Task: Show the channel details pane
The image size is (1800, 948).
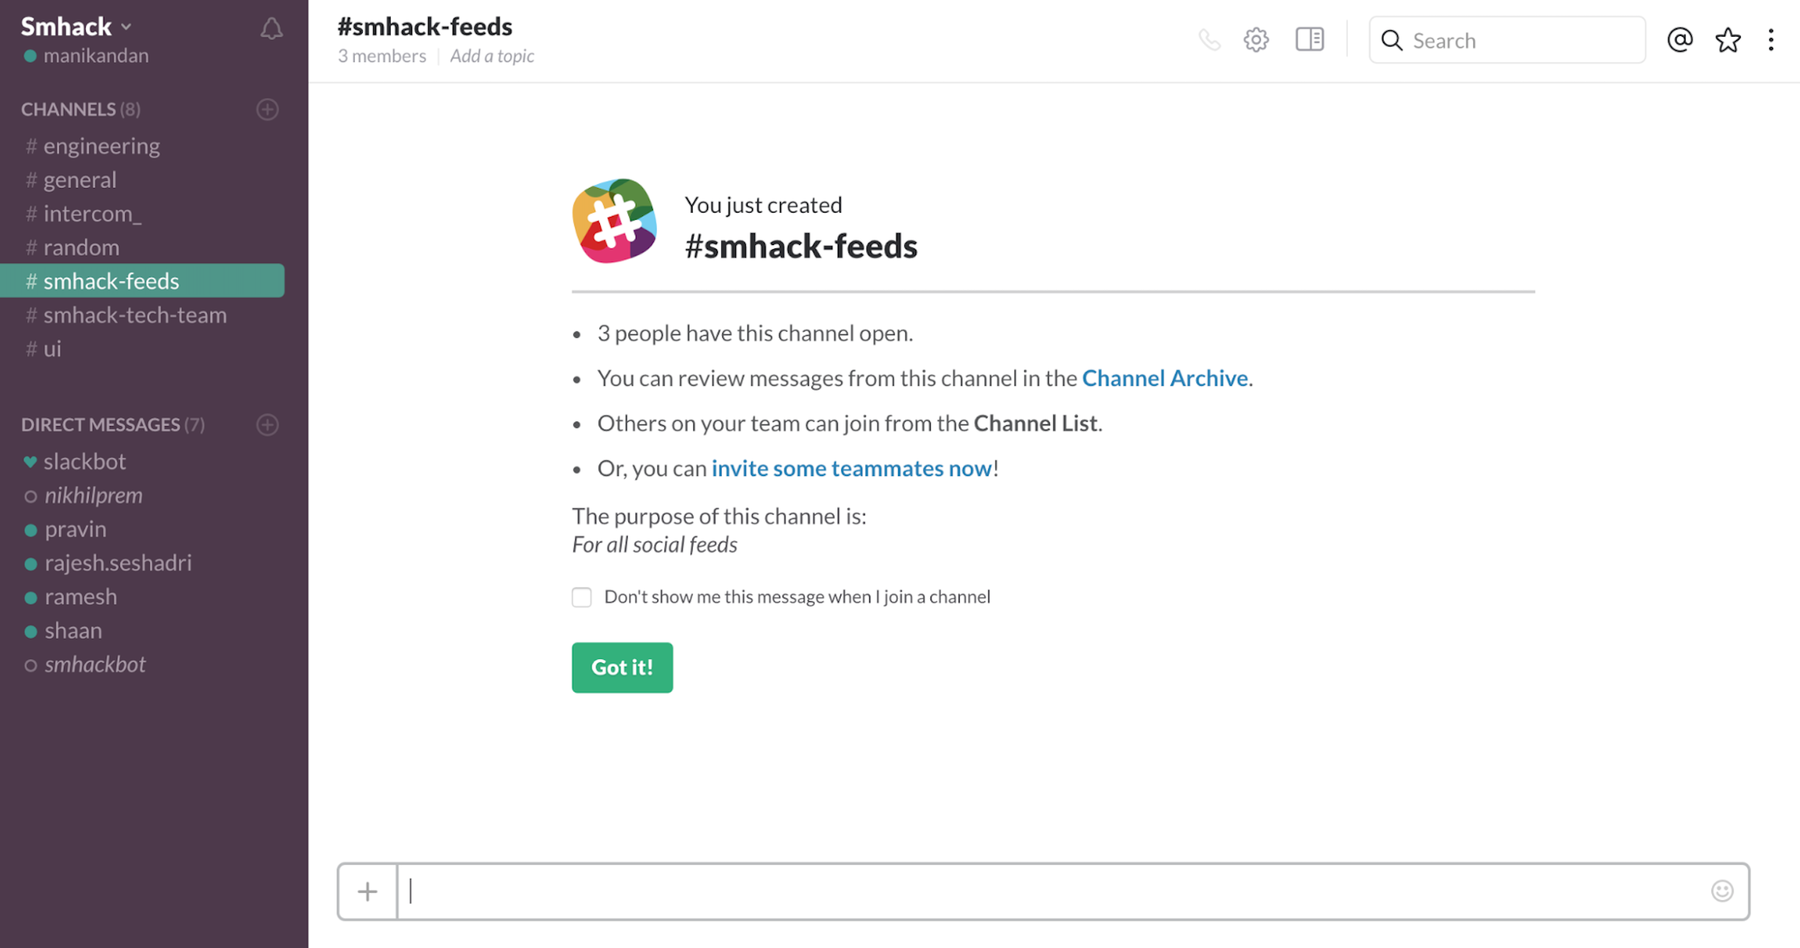Action: 1309,39
